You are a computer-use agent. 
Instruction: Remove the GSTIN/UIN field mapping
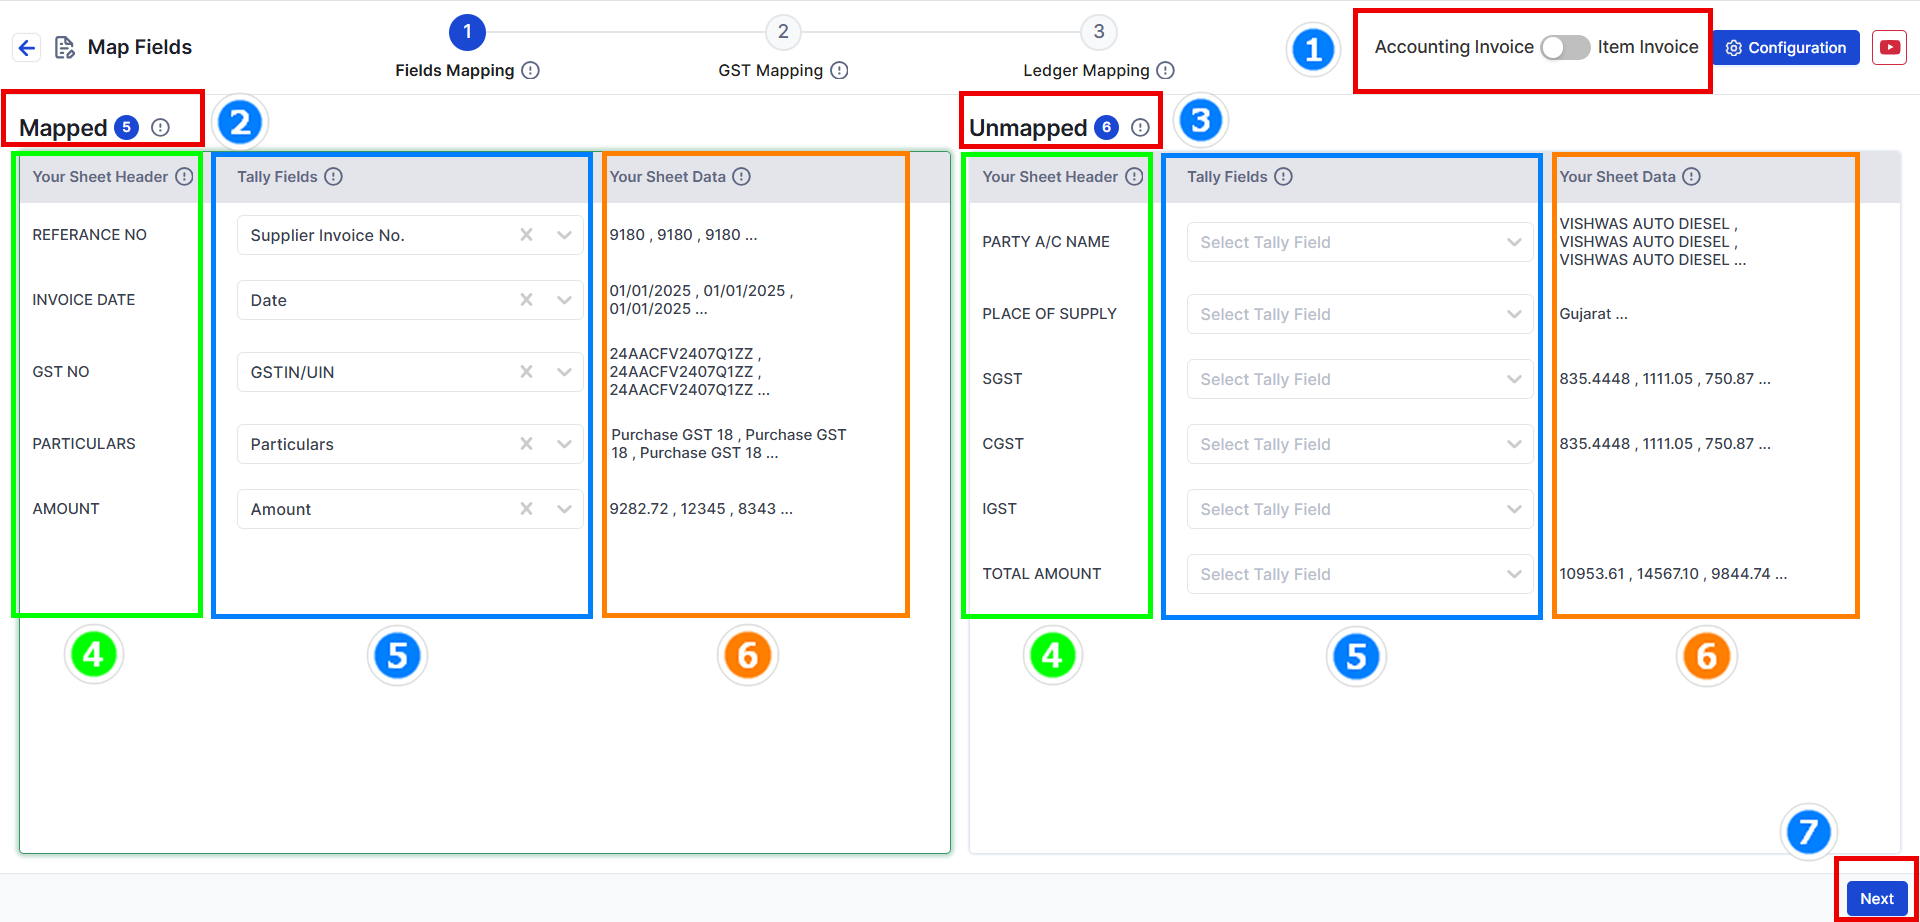point(526,372)
